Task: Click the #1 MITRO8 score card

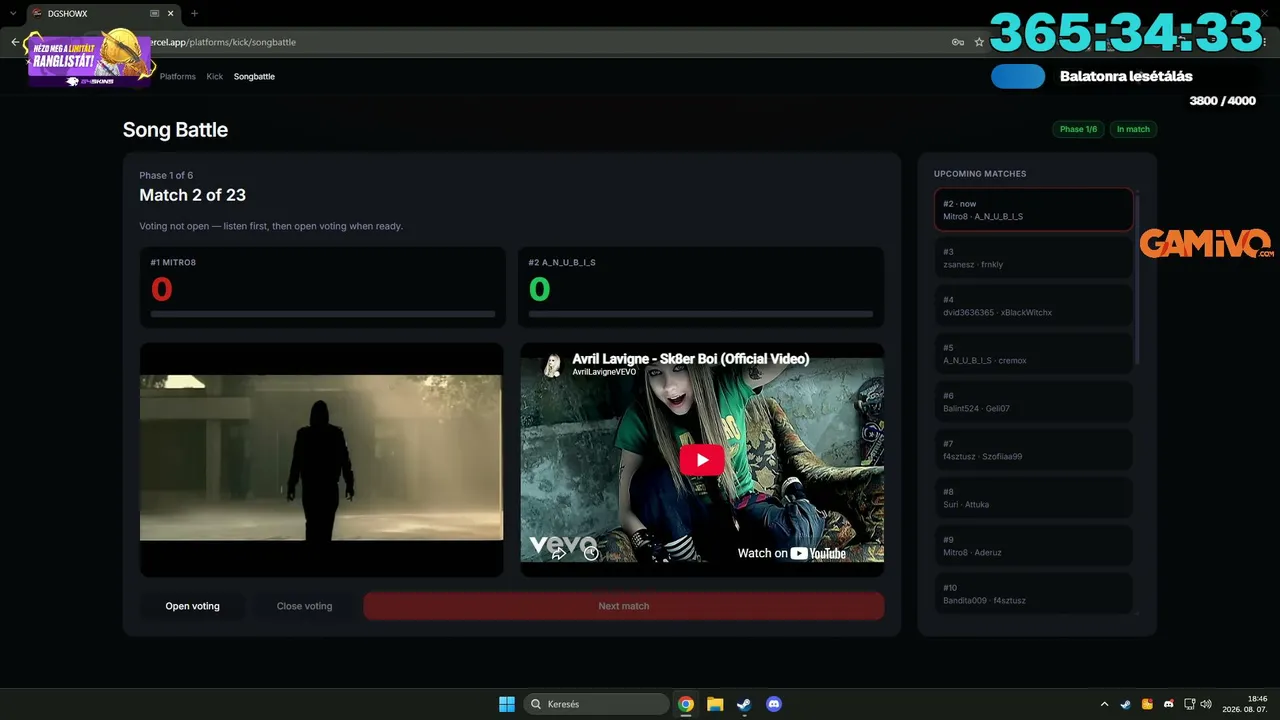Action: click(x=322, y=287)
